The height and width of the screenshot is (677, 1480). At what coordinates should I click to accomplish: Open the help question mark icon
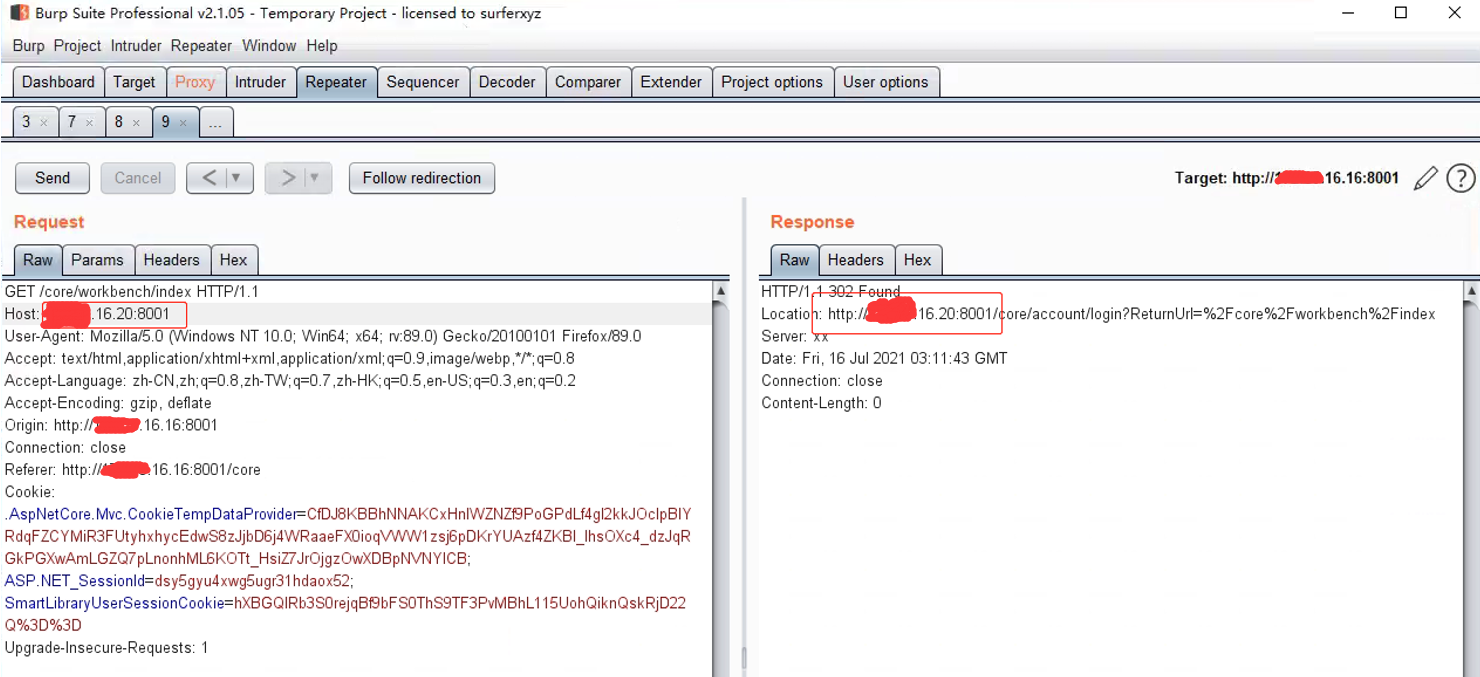point(1461,178)
